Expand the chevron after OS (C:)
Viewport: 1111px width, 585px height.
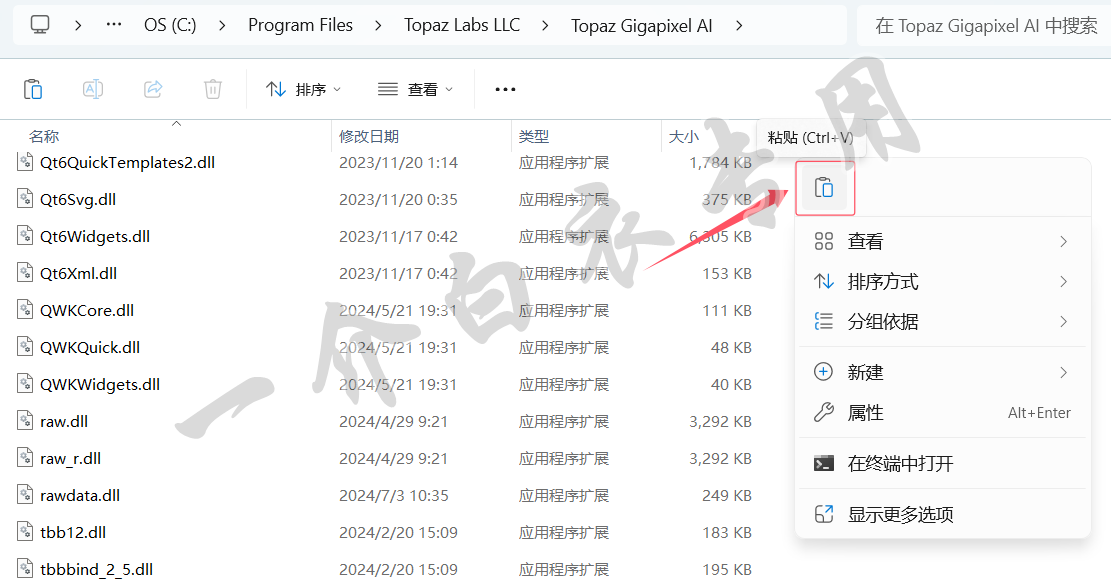[x=222, y=25]
